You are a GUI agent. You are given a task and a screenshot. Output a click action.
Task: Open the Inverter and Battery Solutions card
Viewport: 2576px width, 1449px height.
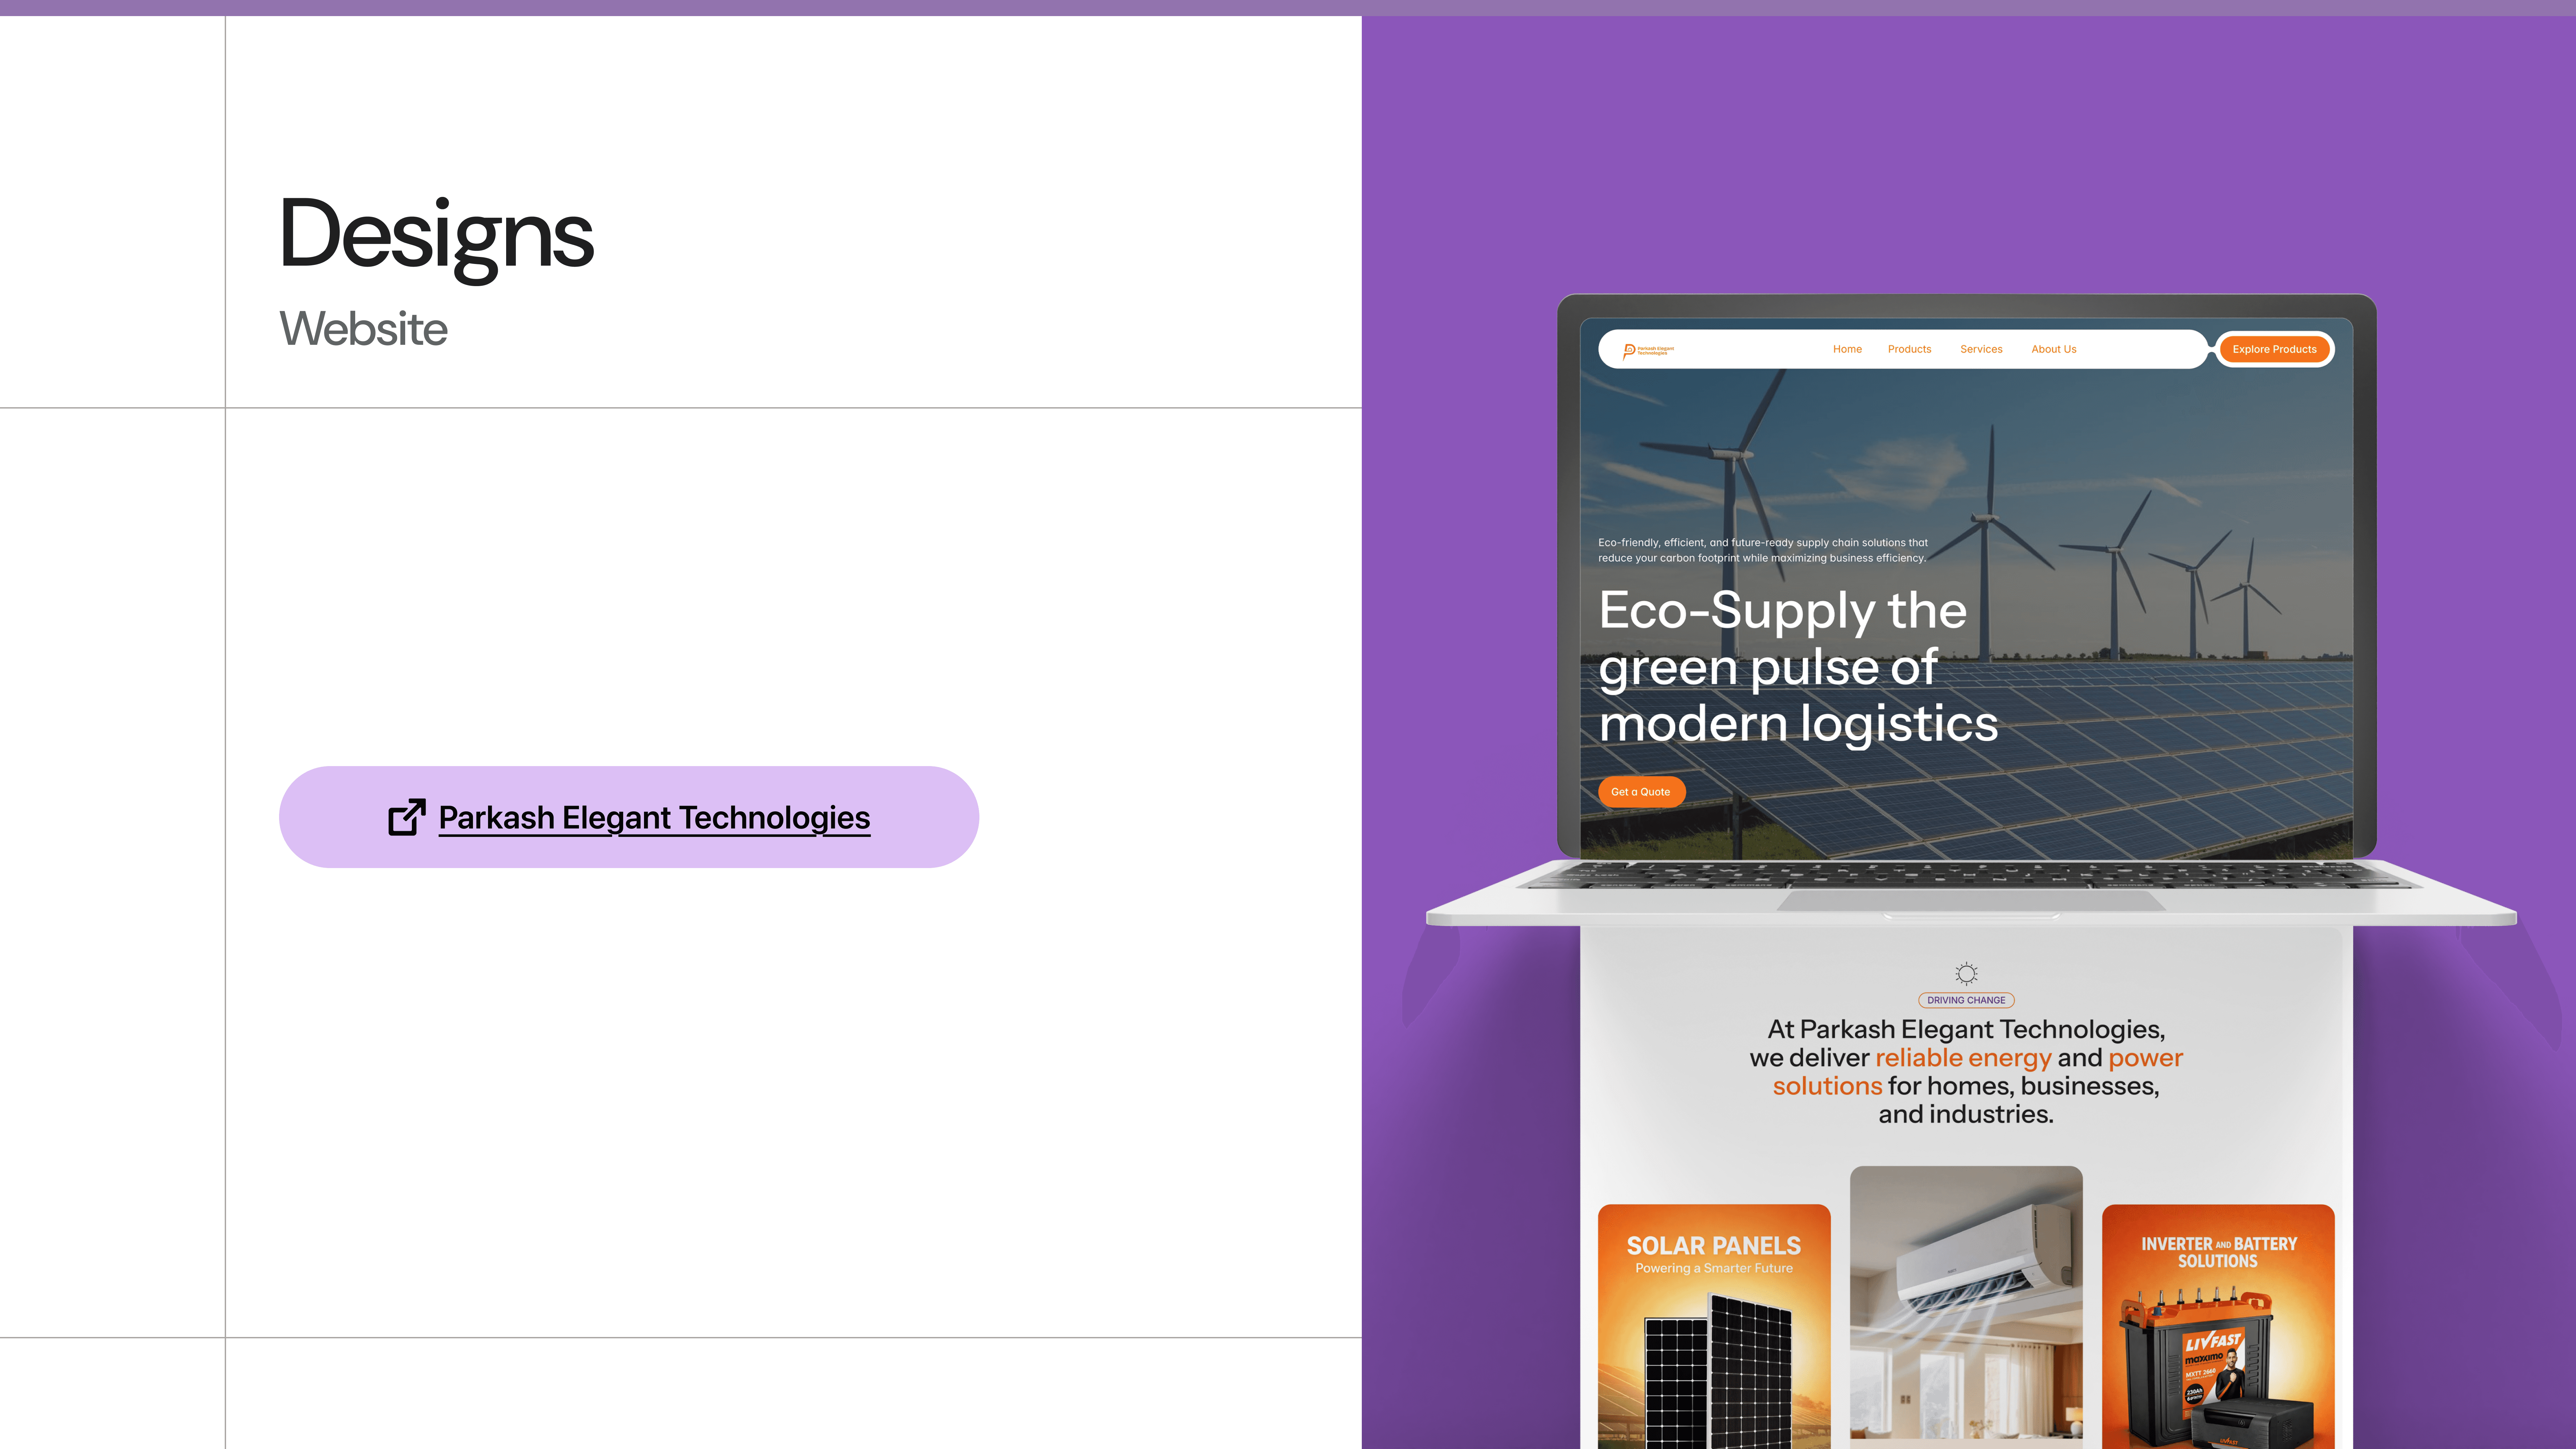point(2218,1326)
